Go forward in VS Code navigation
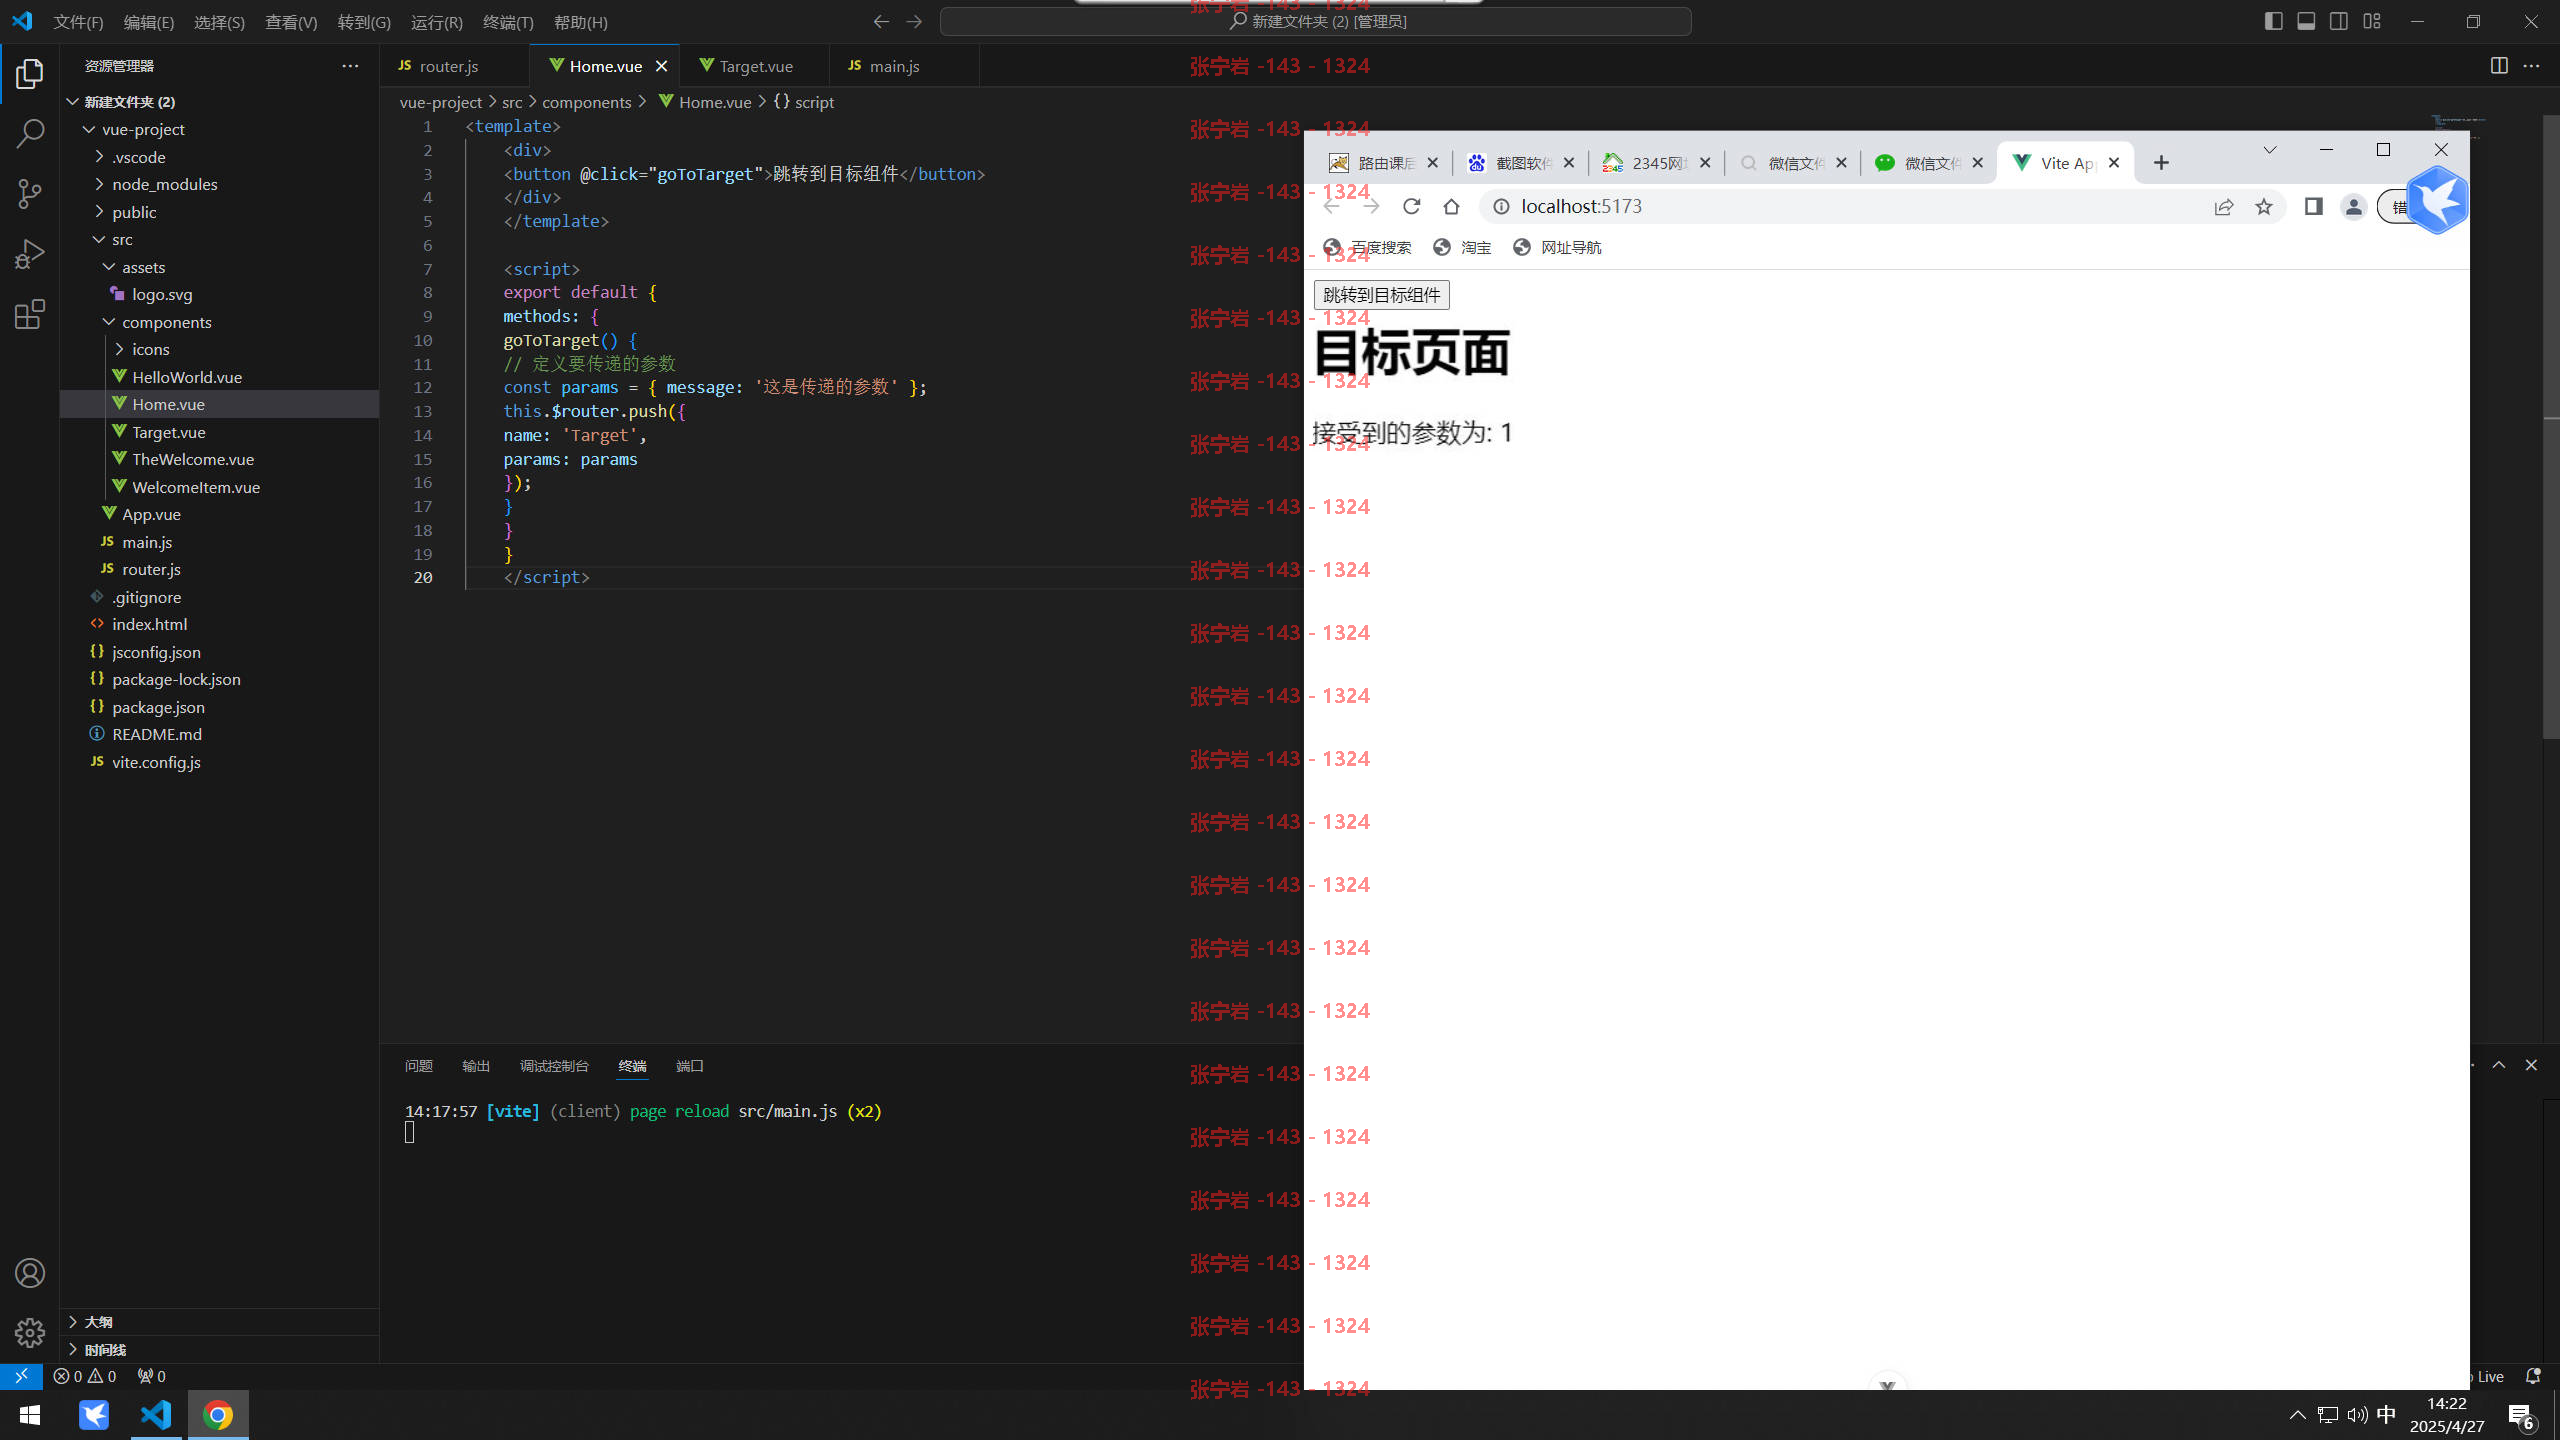The image size is (2560, 1440). click(914, 21)
